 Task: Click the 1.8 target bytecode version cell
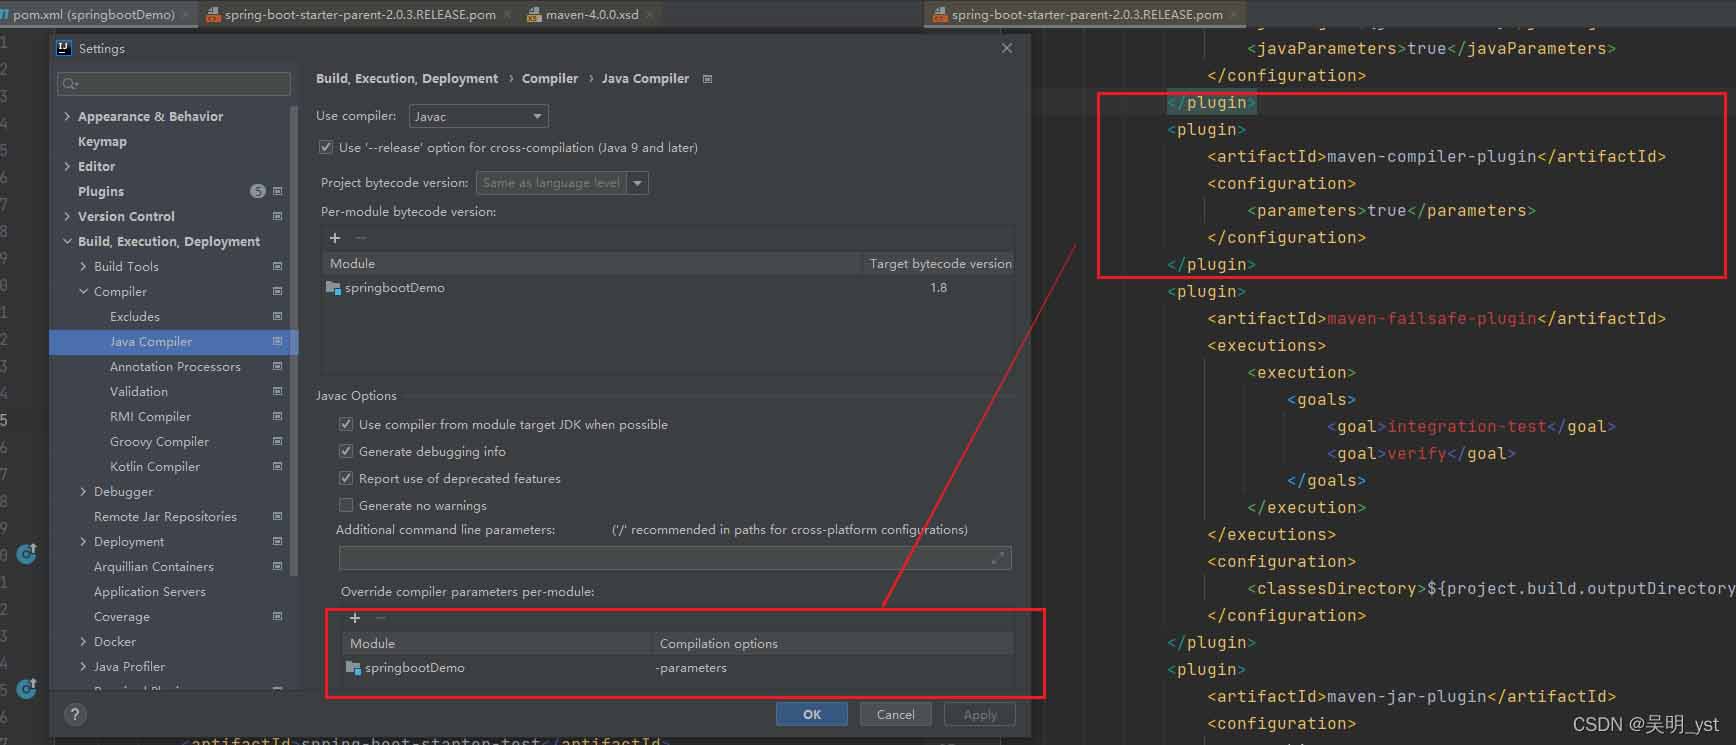click(938, 288)
